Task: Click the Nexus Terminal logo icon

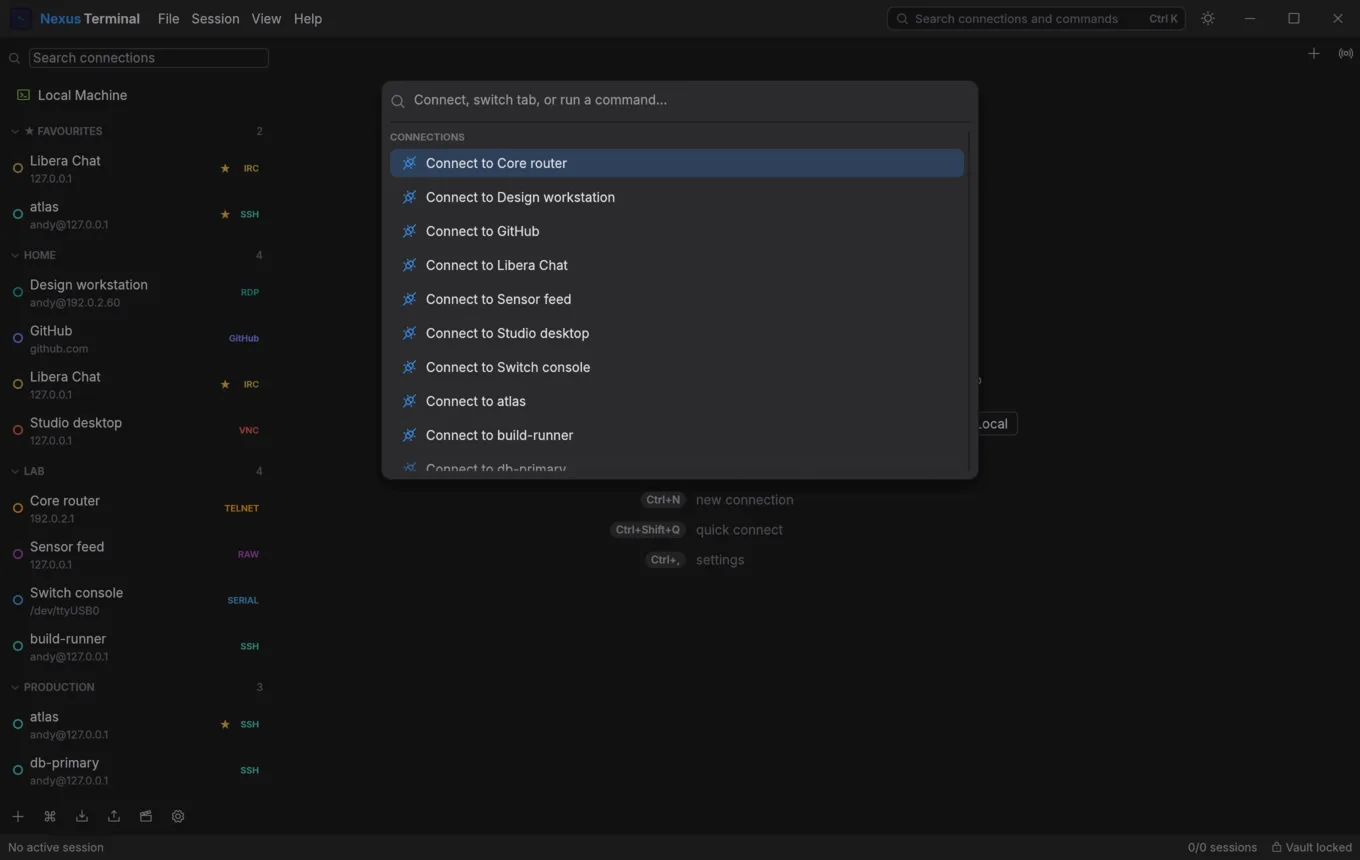Action: click(20, 19)
